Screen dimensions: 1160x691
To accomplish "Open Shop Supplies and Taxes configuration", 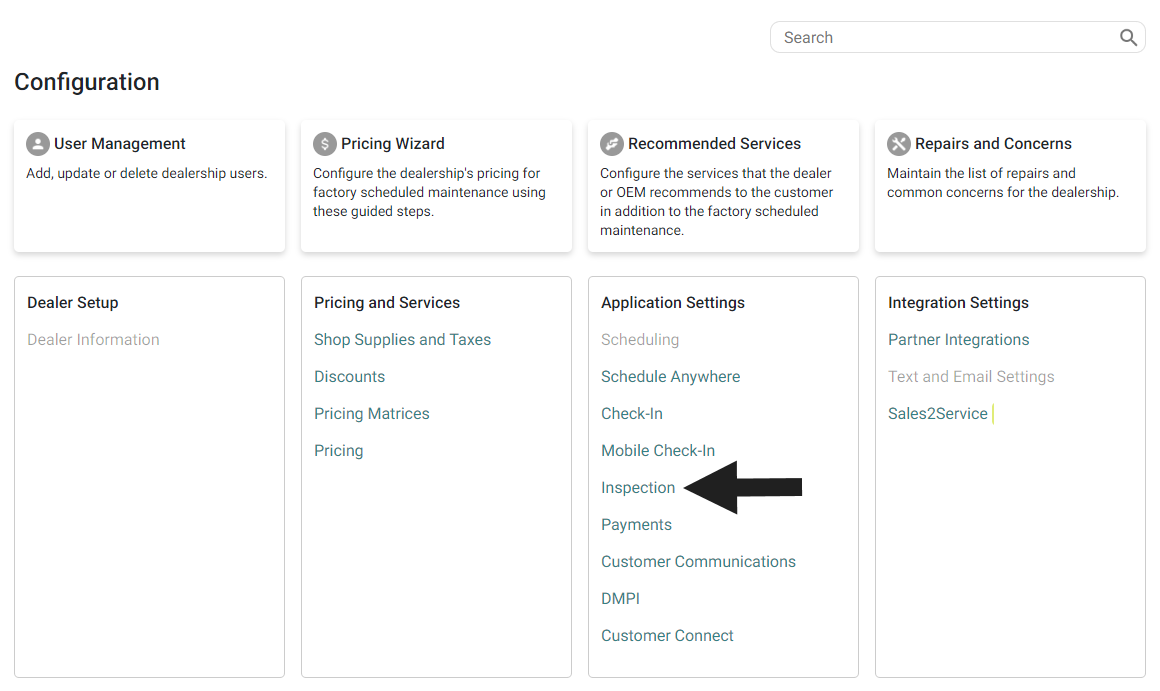I will point(402,339).
